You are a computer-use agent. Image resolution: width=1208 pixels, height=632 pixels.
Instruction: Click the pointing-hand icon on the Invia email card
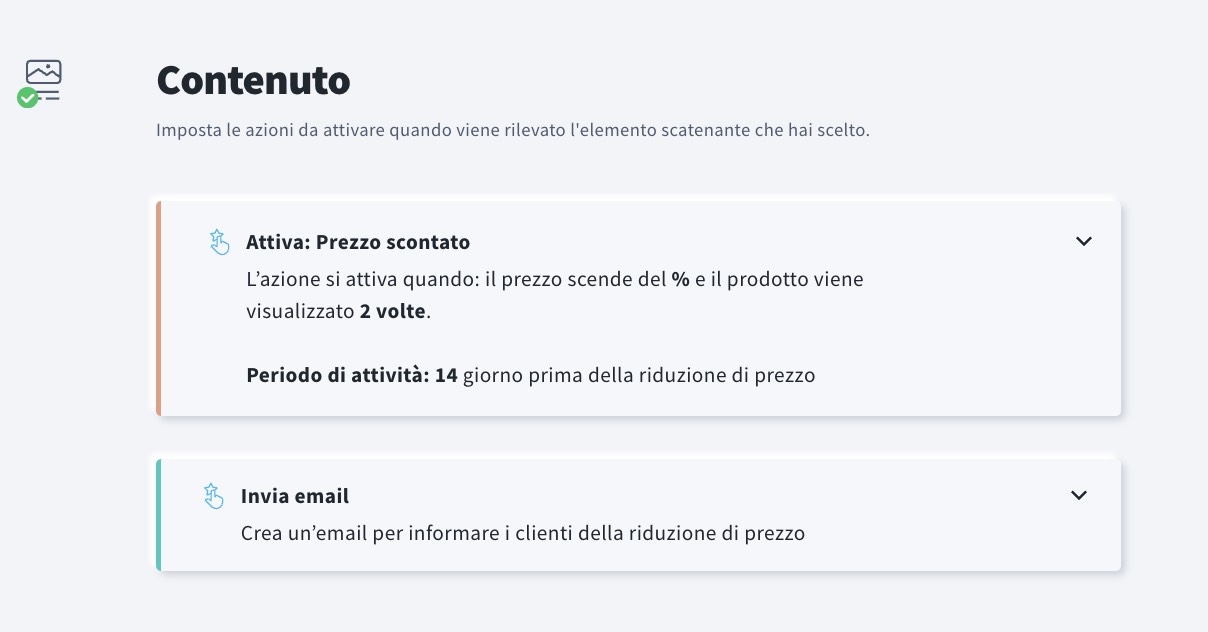click(x=214, y=497)
